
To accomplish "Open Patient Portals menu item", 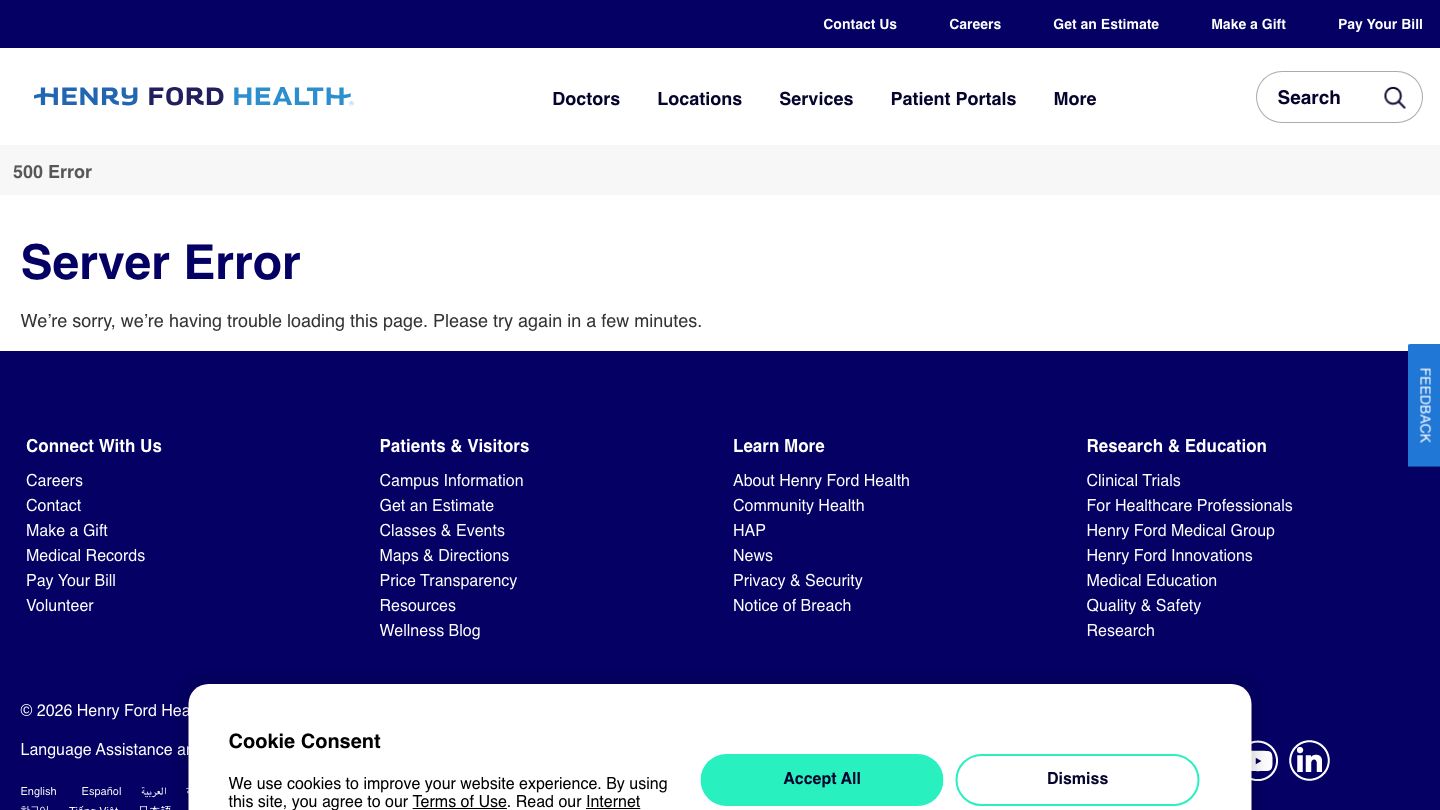I will coord(953,99).
